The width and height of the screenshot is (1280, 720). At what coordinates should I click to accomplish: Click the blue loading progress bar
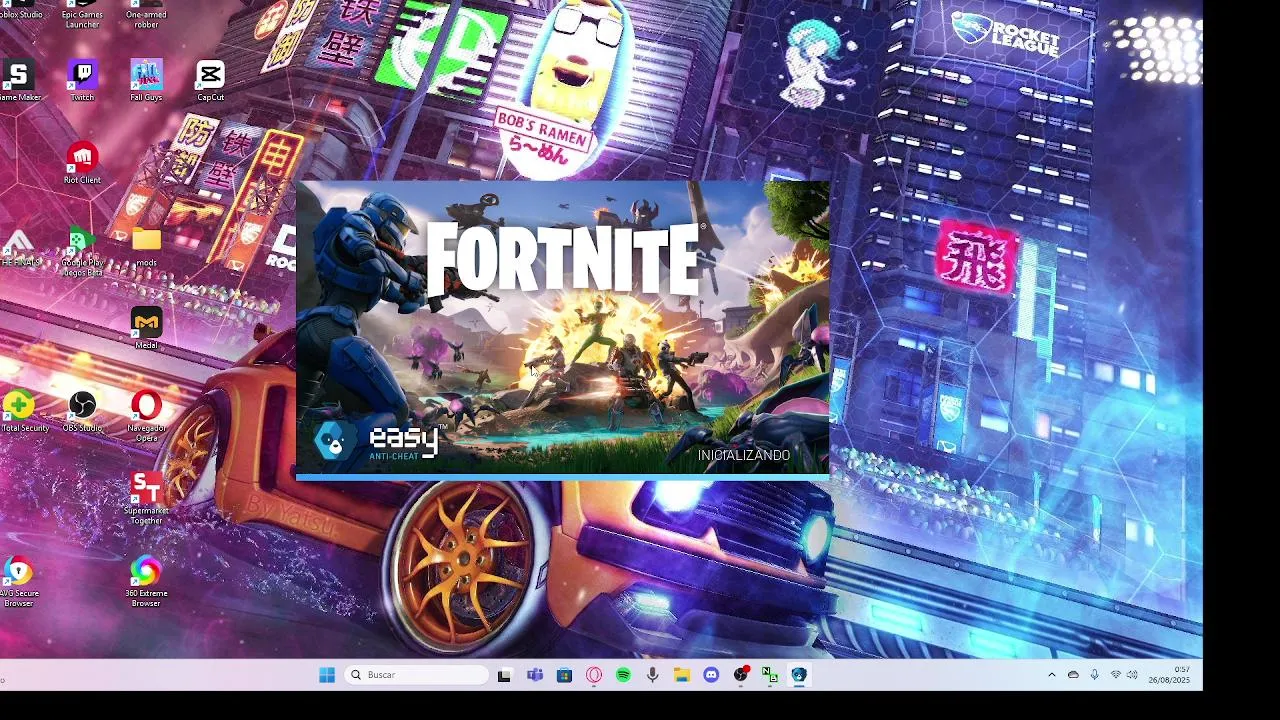(563, 477)
